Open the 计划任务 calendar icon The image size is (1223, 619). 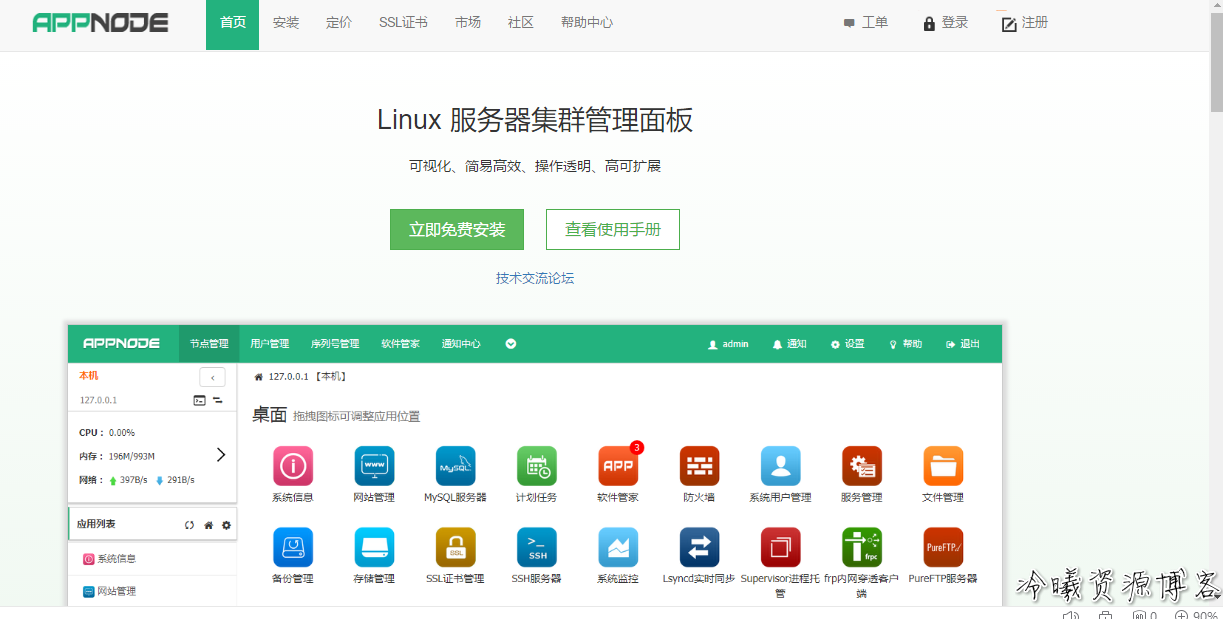(x=537, y=466)
